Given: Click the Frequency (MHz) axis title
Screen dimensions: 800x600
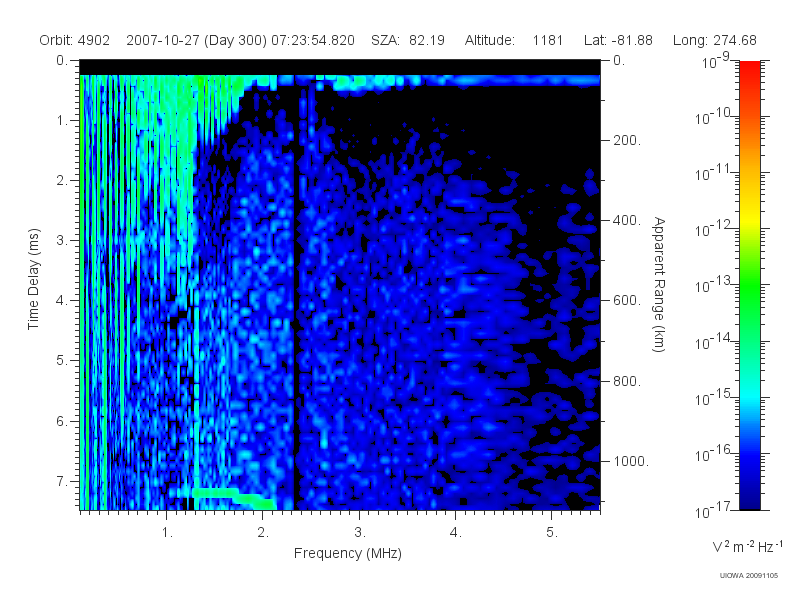Looking at the screenshot, I should (x=348, y=553).
